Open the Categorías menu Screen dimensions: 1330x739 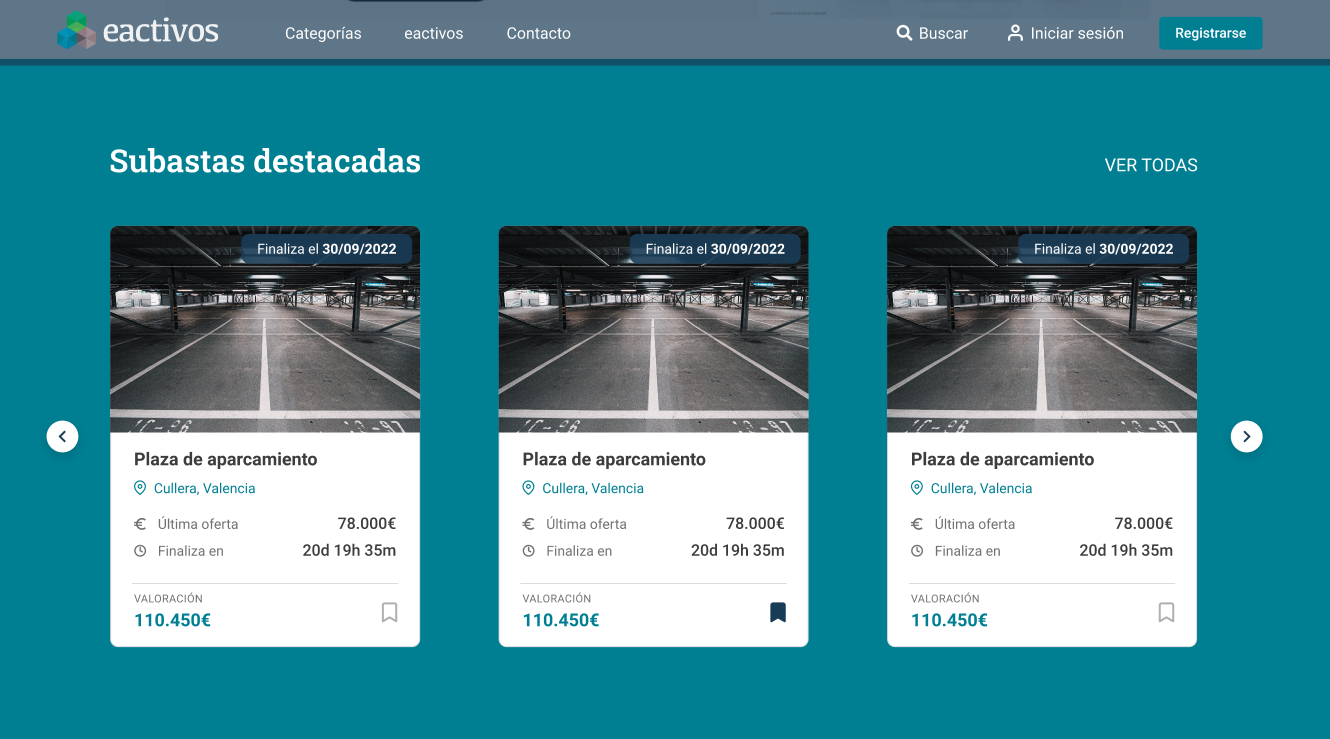click(323, 33)
